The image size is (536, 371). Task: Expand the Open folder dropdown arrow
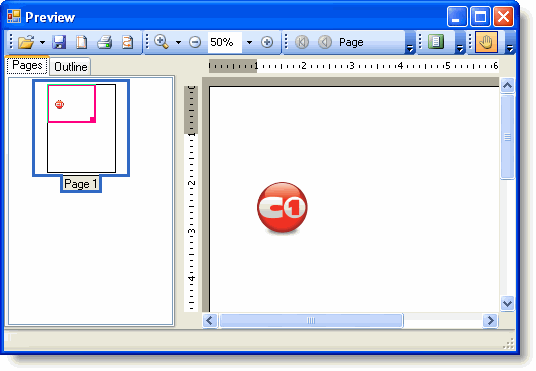[x=42, y=43]
